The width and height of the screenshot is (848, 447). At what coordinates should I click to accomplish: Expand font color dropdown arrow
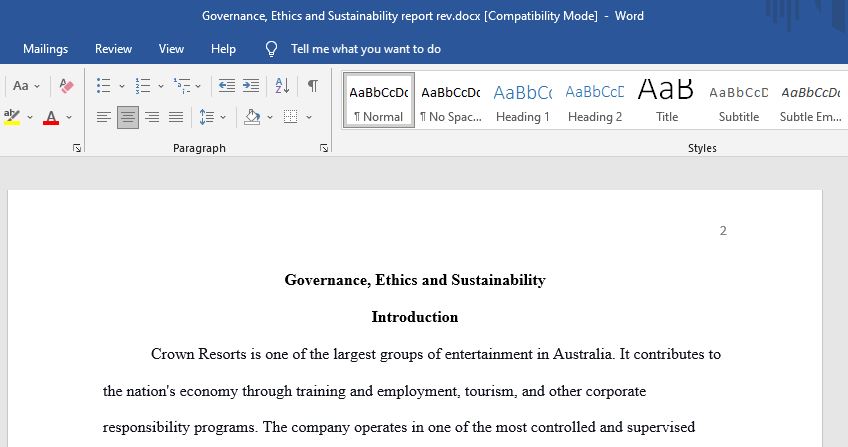pos(69,117)
